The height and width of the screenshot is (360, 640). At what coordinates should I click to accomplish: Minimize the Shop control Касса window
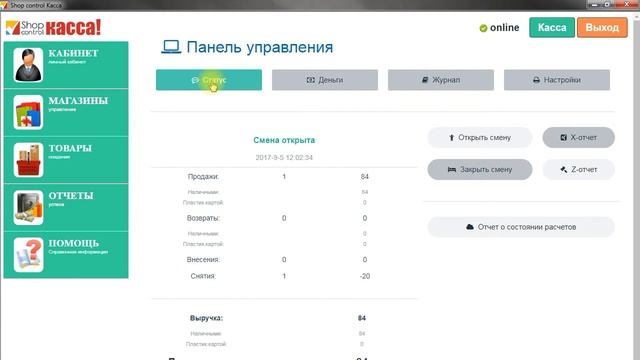click(x=594, y=4)
